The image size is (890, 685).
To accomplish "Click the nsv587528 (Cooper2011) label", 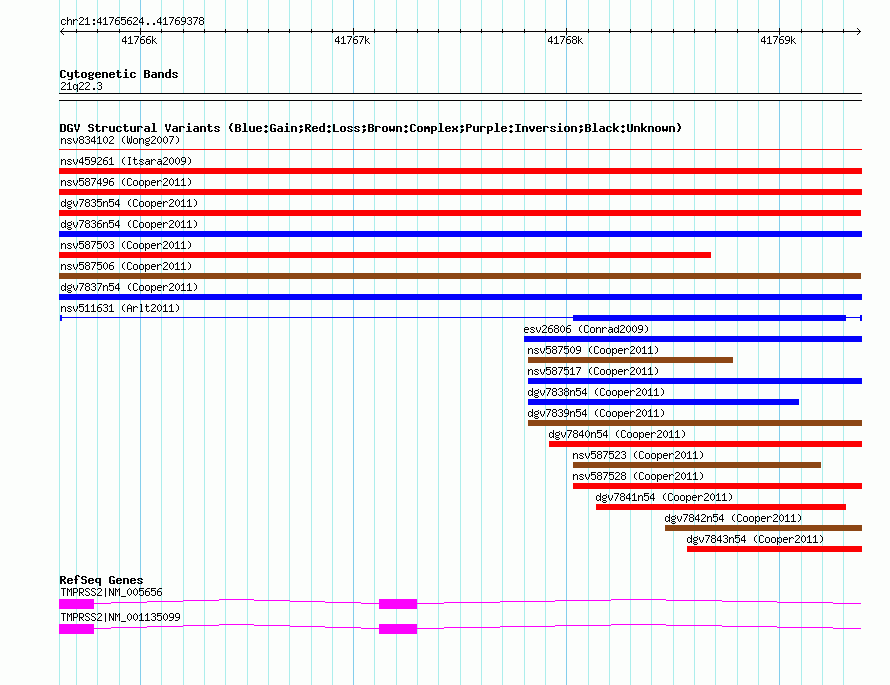I will click(x=638, y=476).
